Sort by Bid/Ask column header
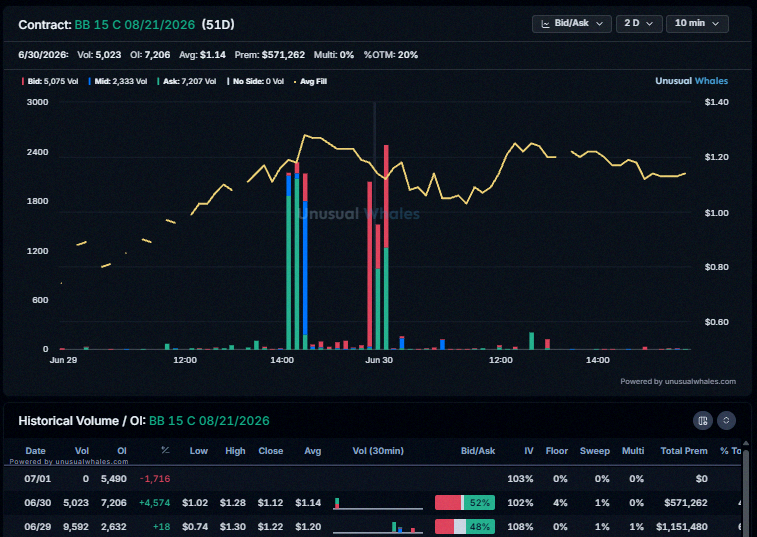The image size is (757, 537). [477, 451]
